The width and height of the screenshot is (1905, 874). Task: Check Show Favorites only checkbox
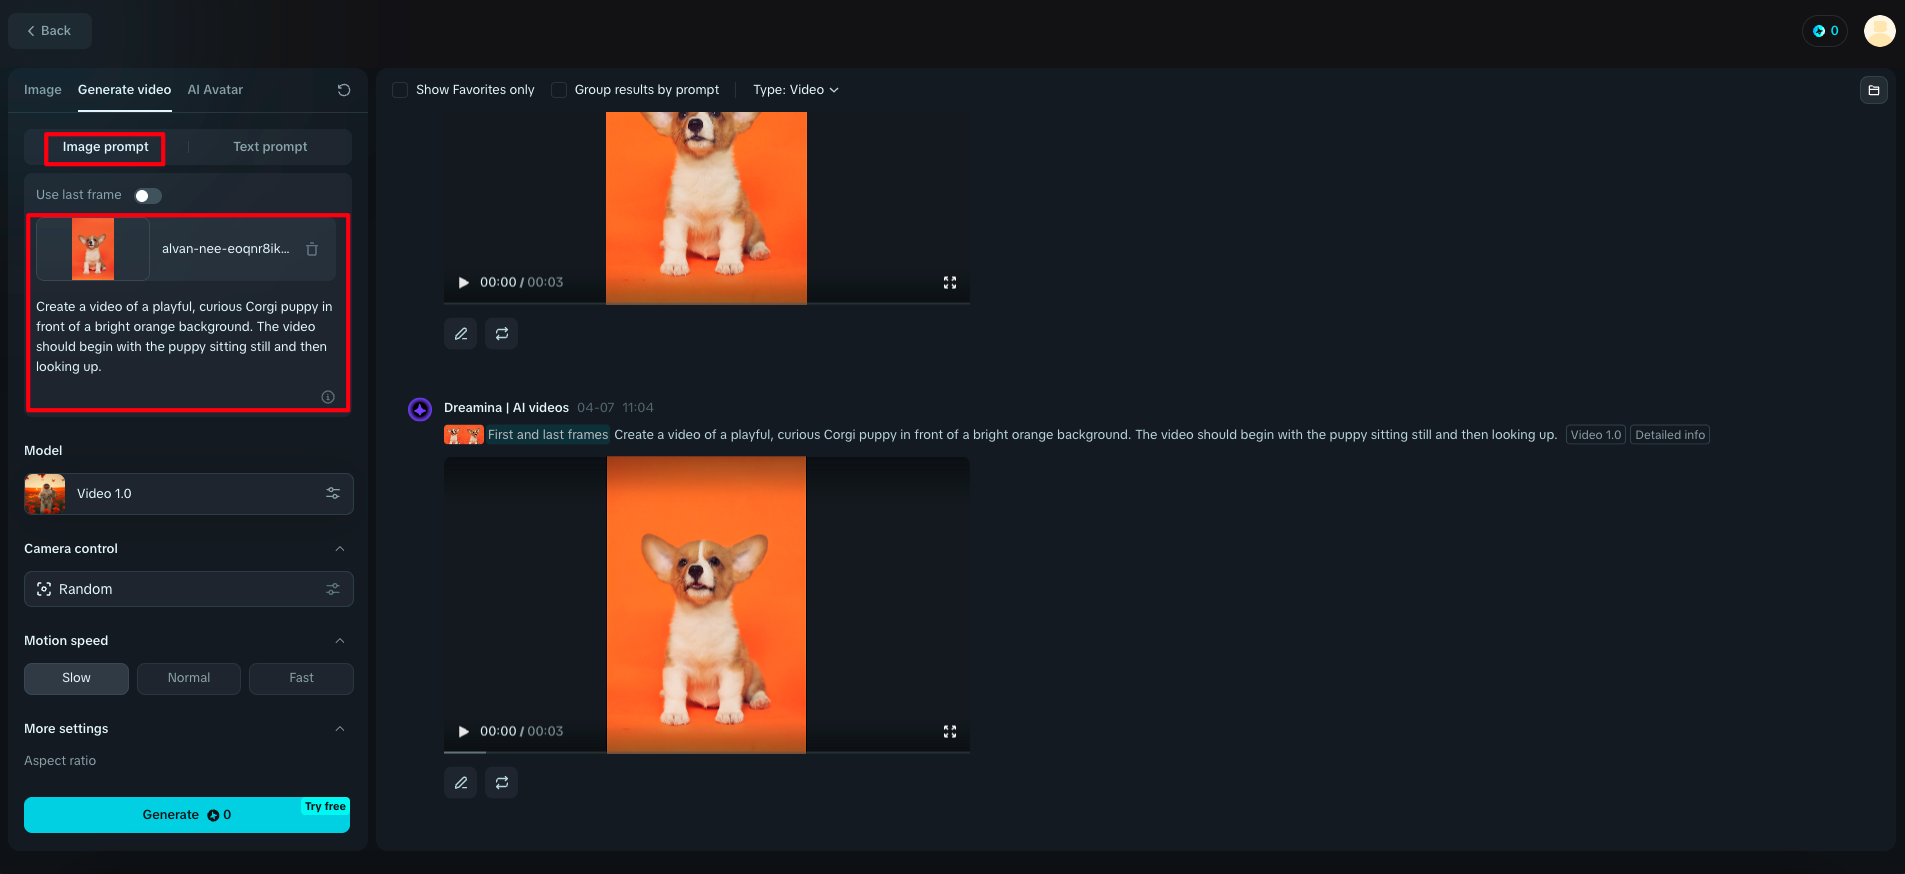click(x=400, y=90)
